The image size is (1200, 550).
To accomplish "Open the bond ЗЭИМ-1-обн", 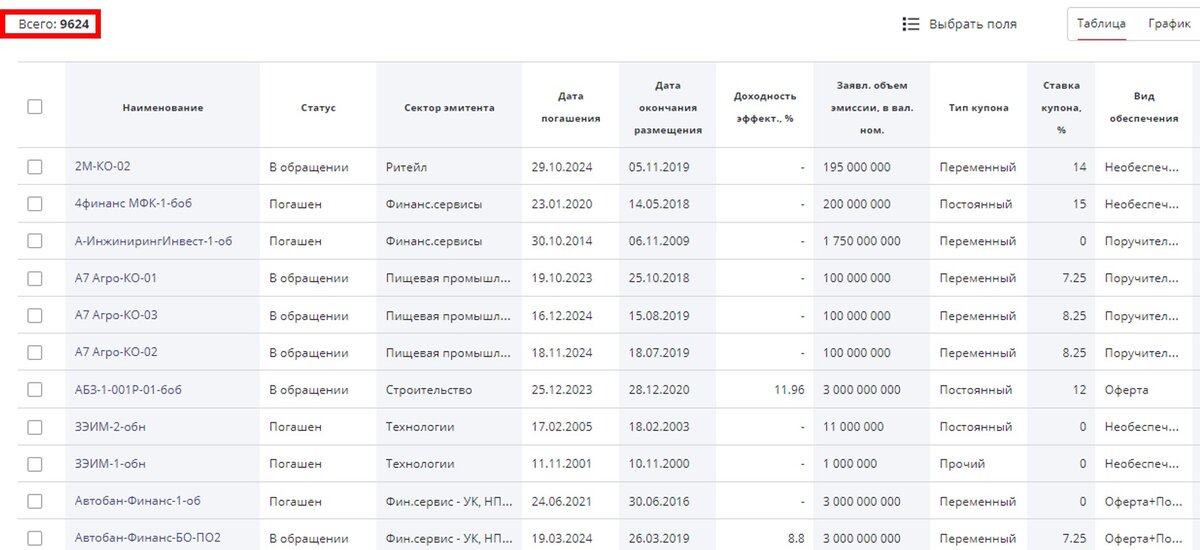I will [110, 464].
